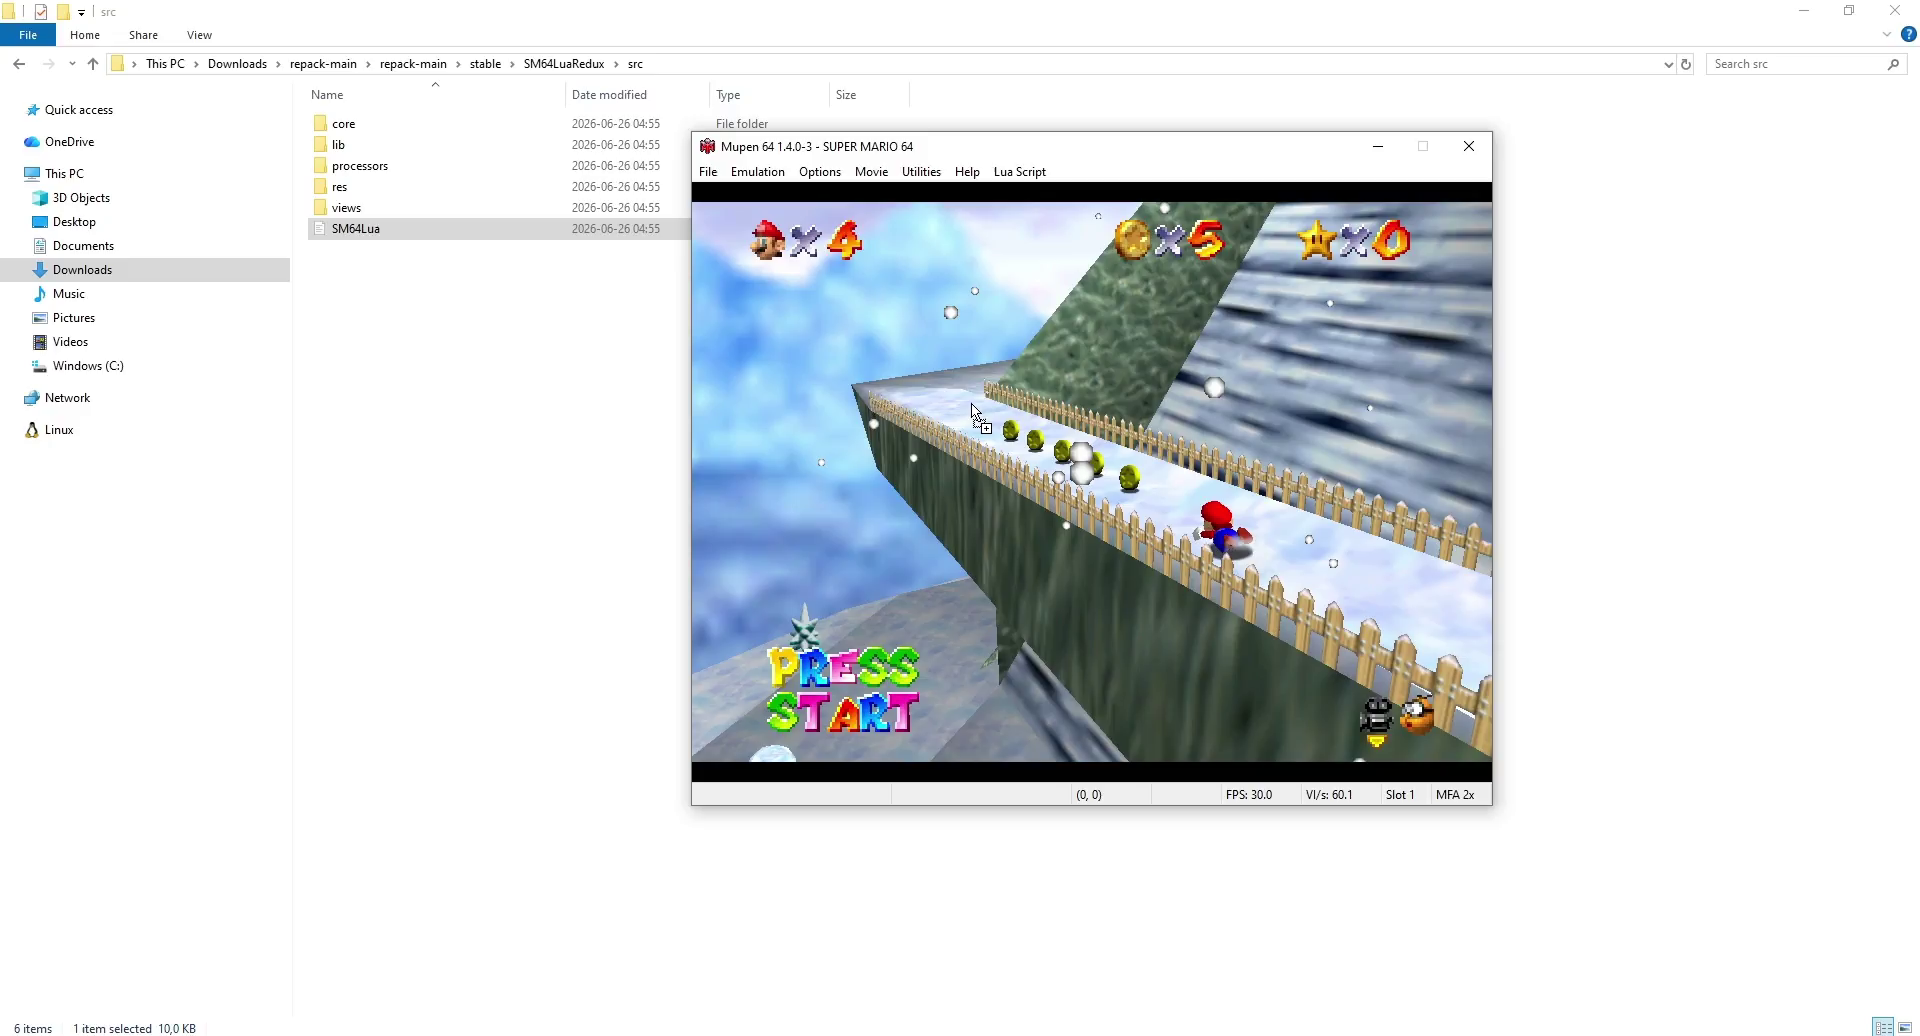Click the Network icon in sidebar
This screenshot has width=1920, height=1036.
(x=32, y=398)
